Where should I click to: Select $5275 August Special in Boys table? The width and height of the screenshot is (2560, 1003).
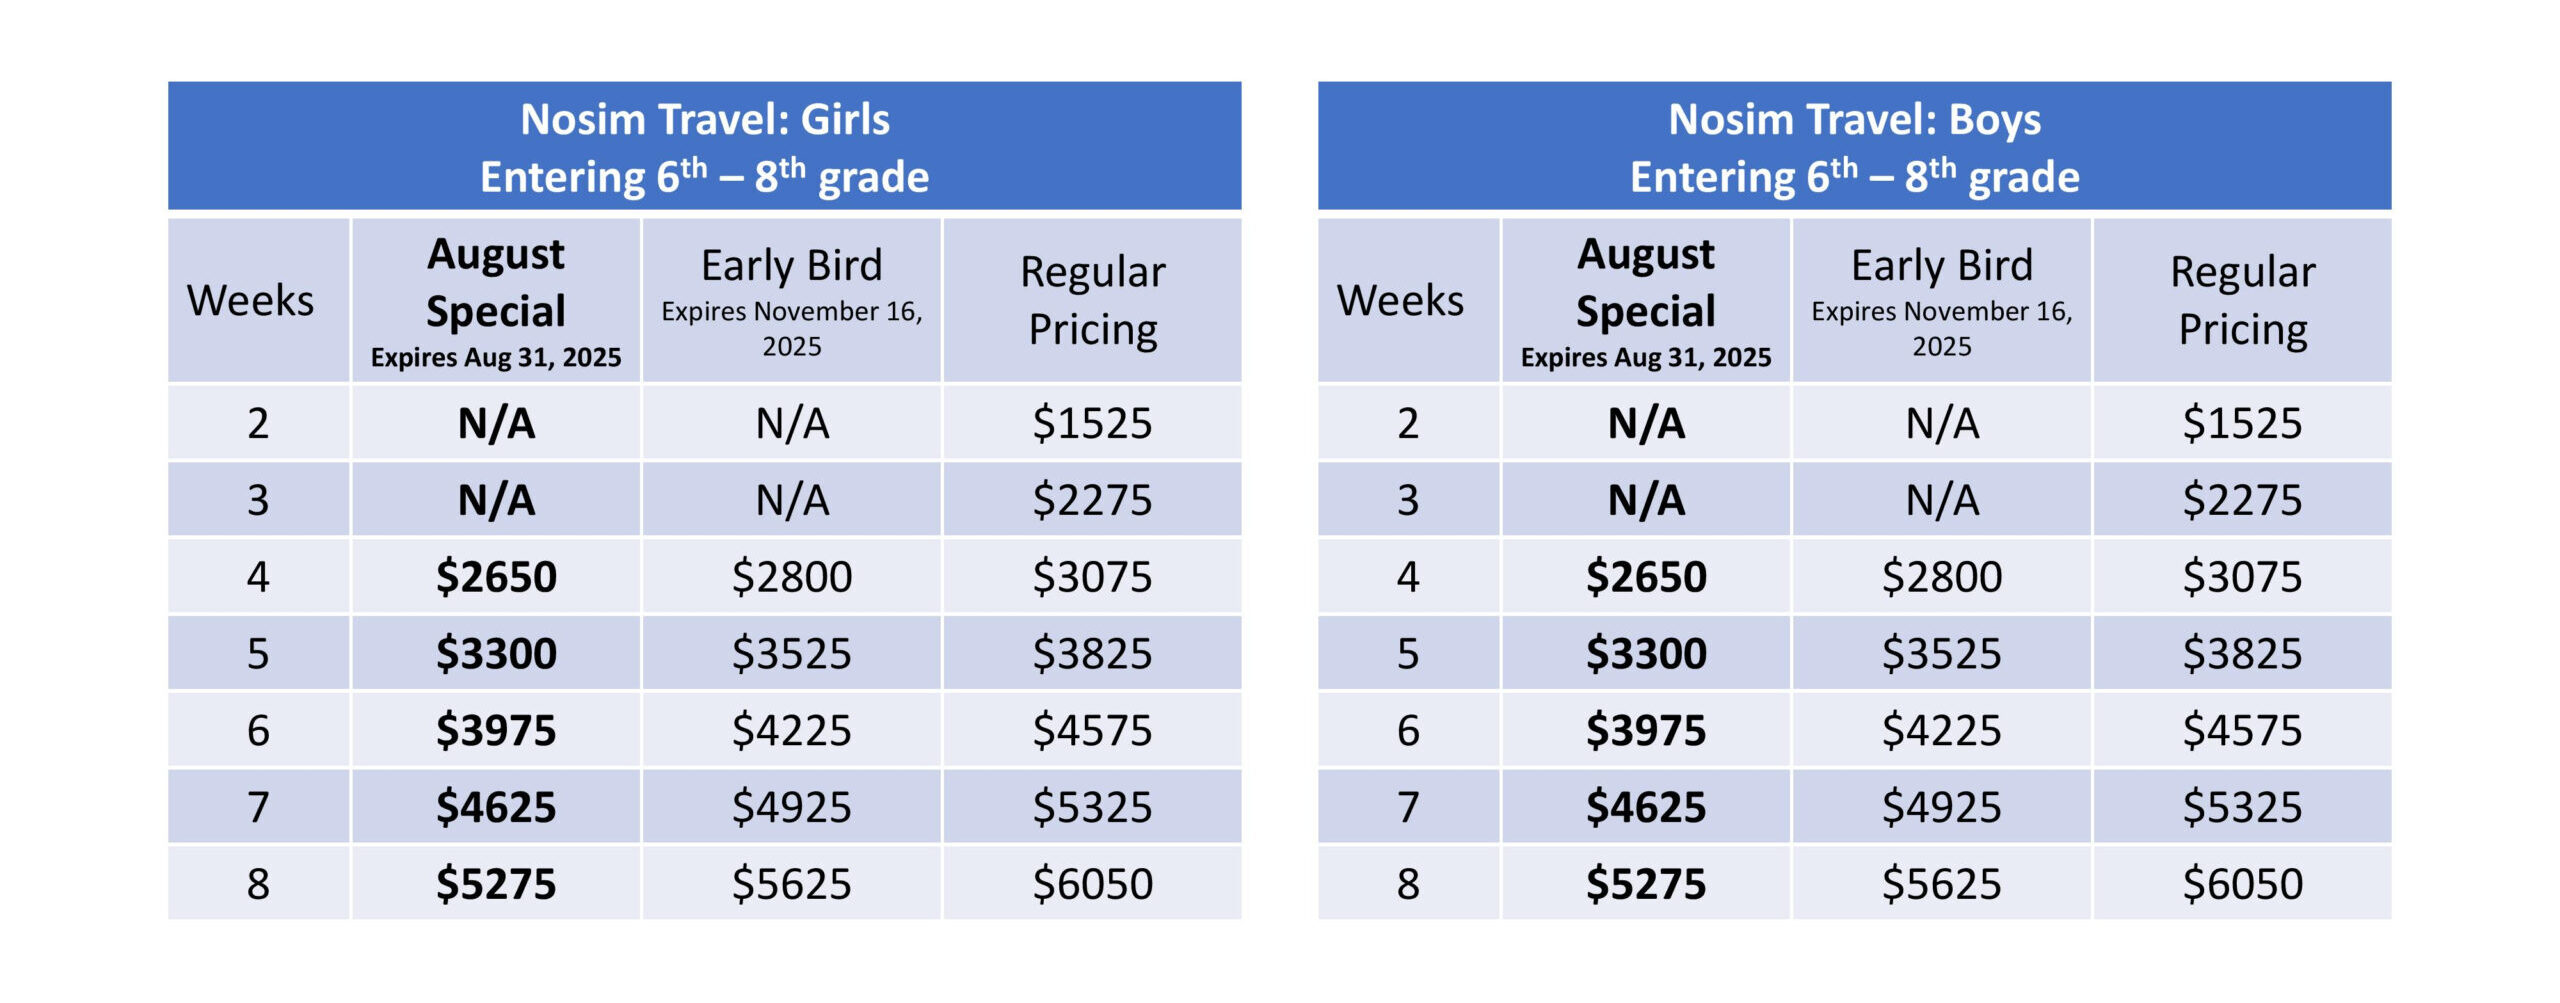pos(1646,884)
